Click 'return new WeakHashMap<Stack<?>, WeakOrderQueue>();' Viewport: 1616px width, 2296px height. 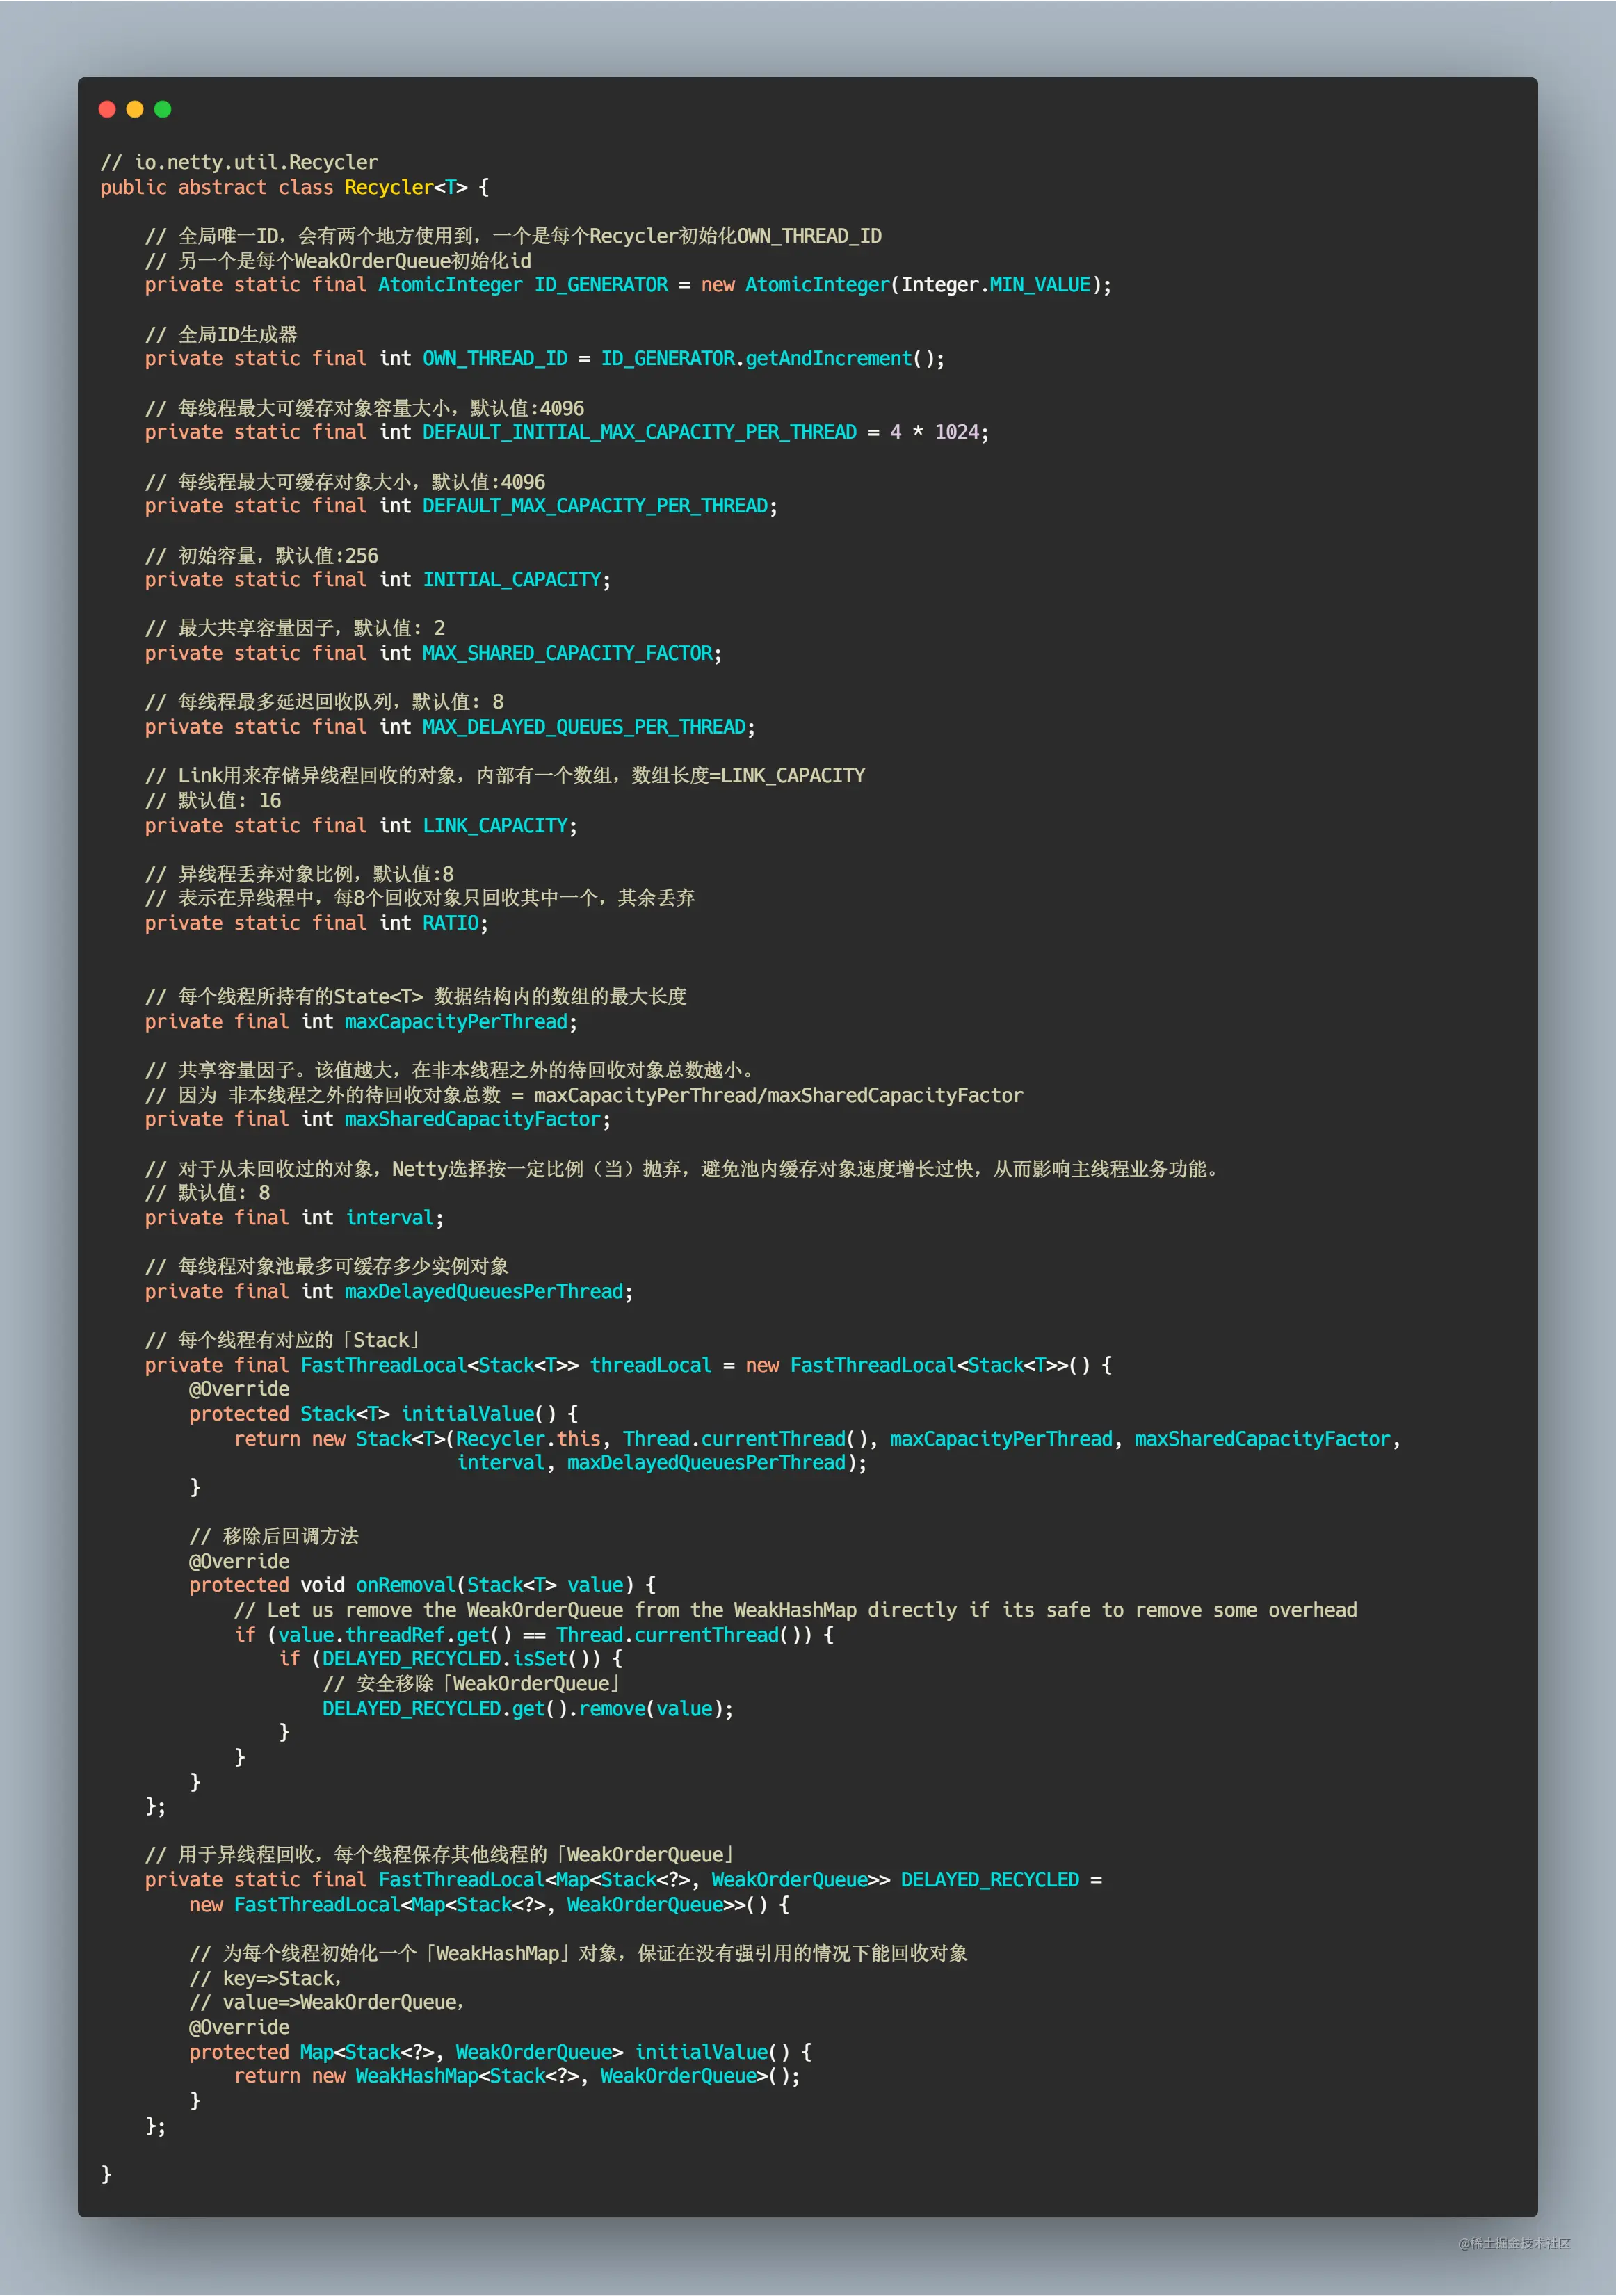click(x=517, y=2076)
